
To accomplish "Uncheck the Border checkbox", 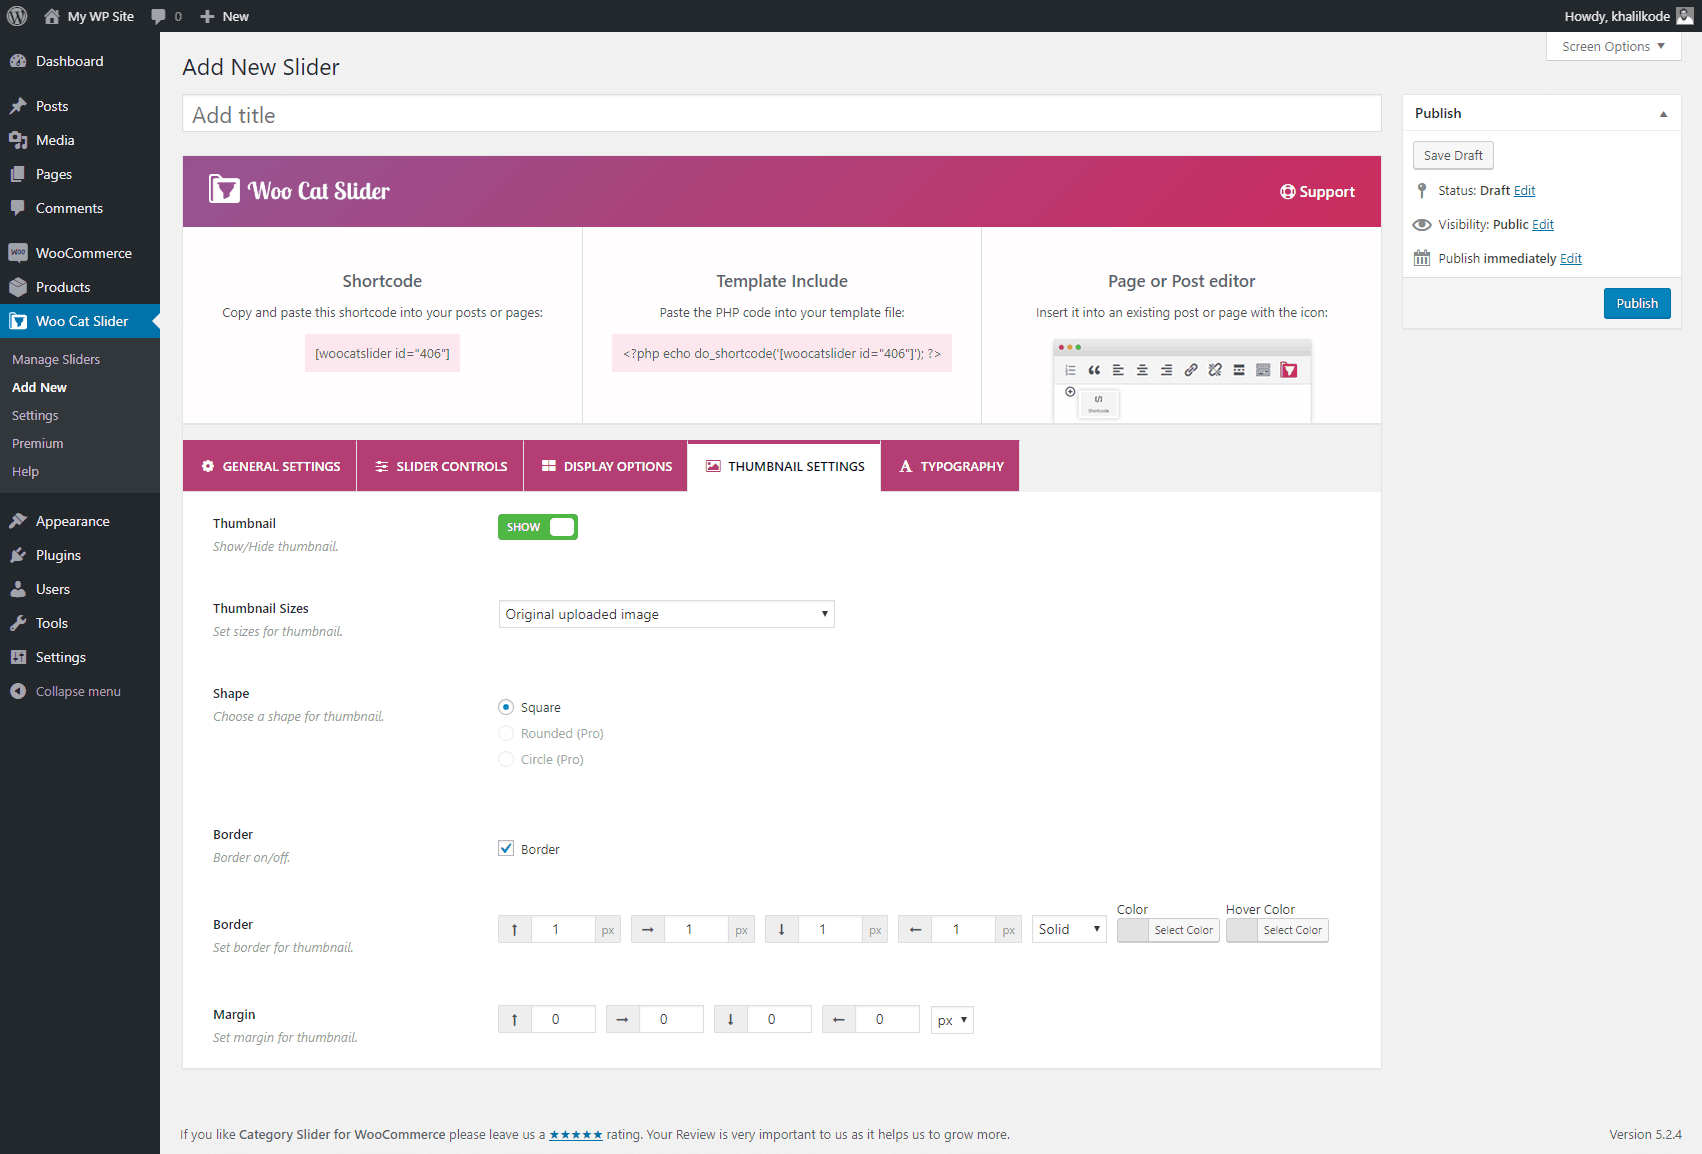I will tap(506, 849).
